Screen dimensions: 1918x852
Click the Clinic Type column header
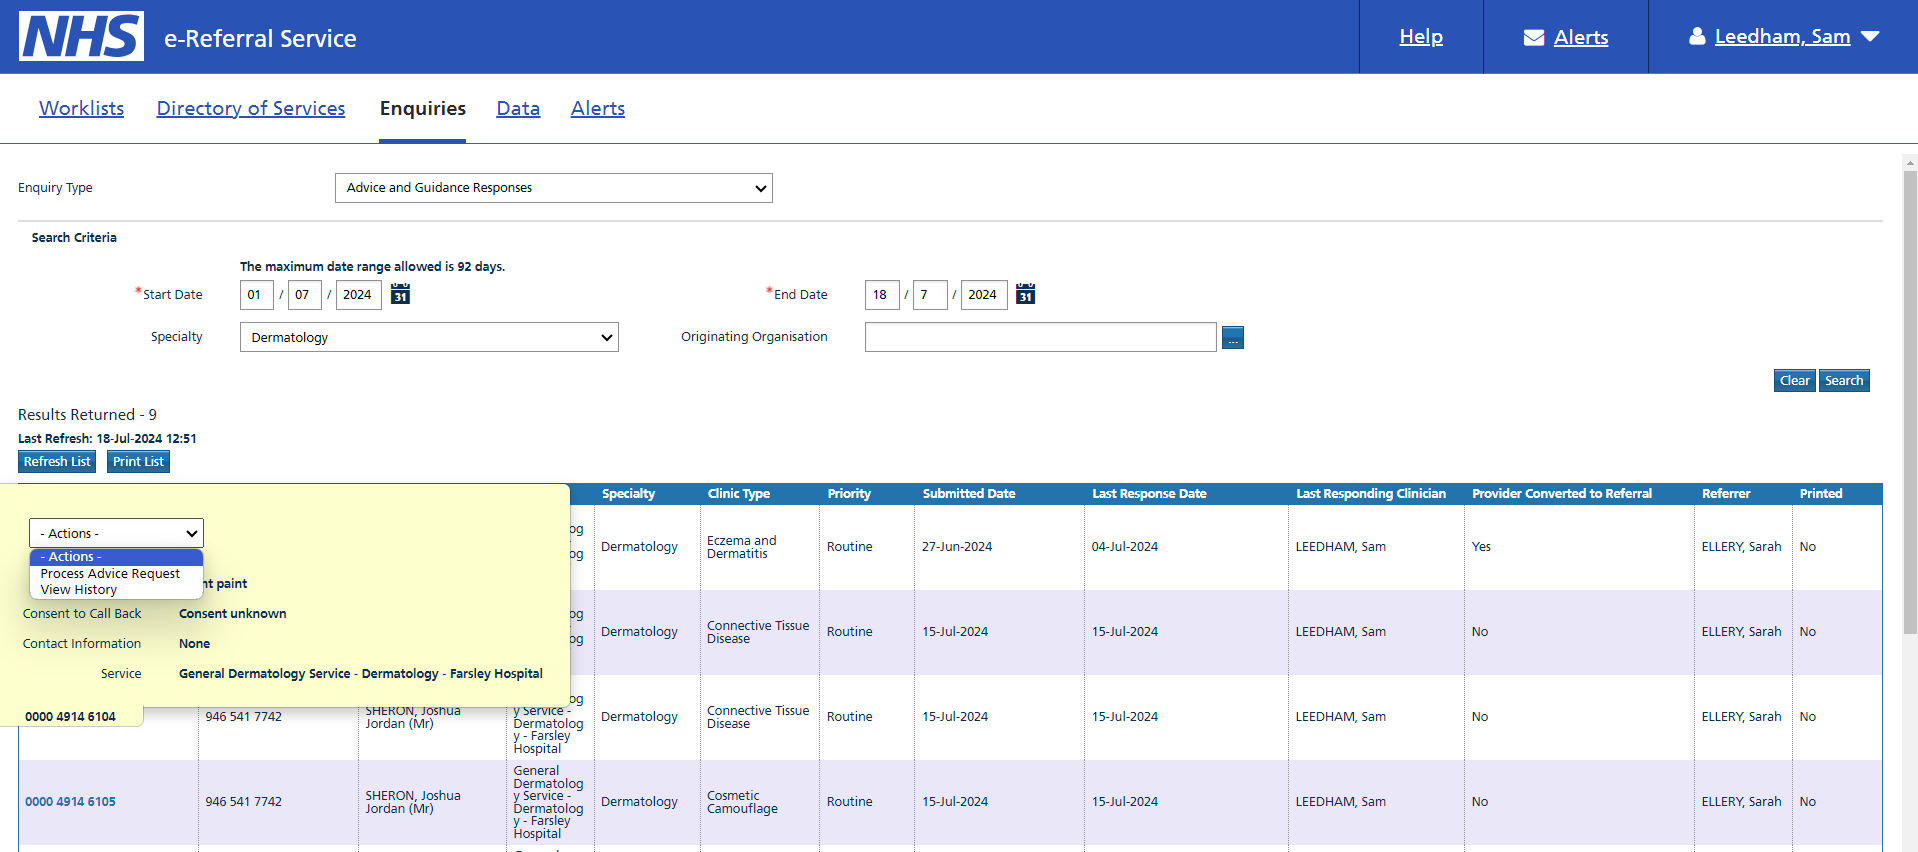[739, 494]
